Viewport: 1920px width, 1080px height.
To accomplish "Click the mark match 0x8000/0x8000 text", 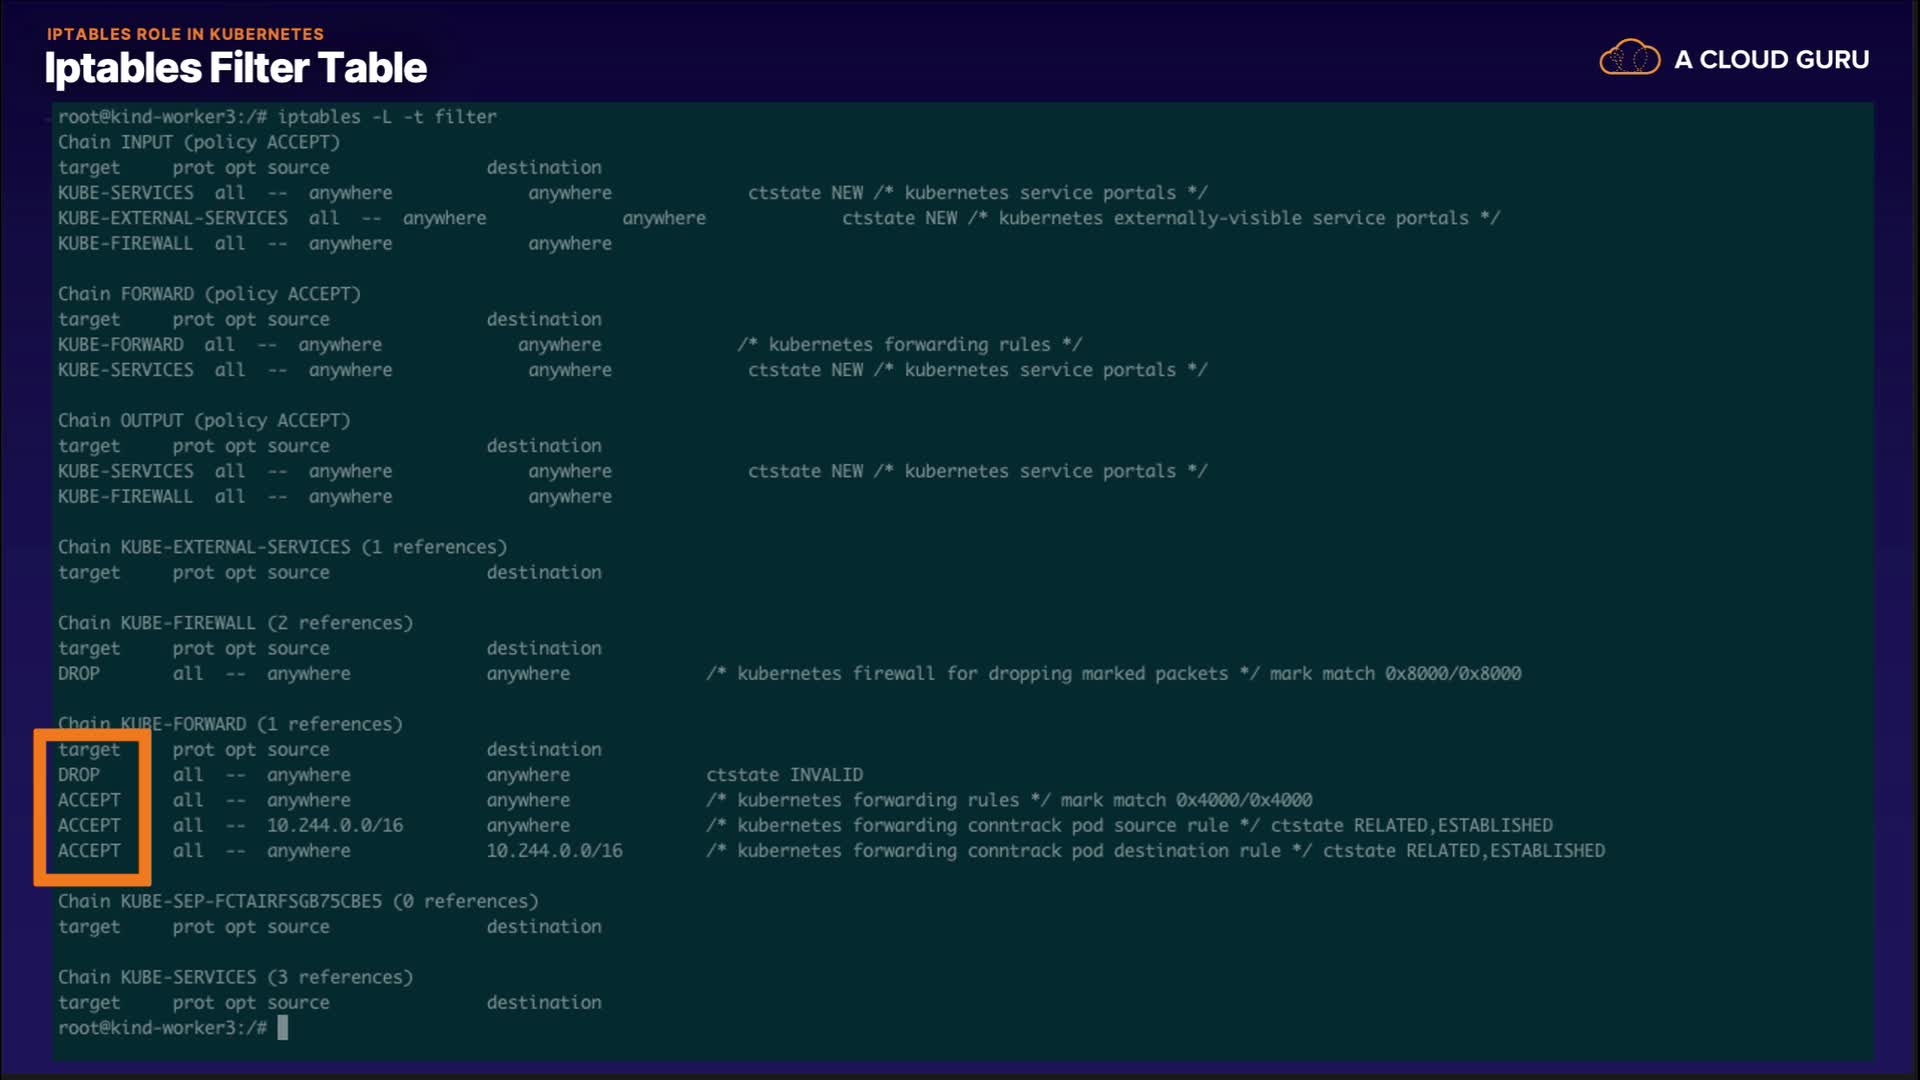I will [x=1395, y=673].
